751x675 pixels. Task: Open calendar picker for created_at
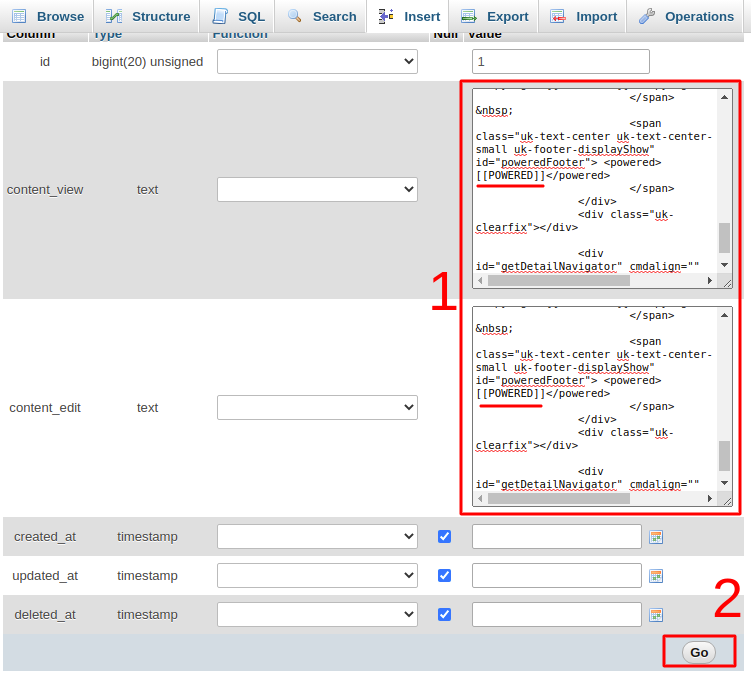pyautogui.click(x=656, y=537)
